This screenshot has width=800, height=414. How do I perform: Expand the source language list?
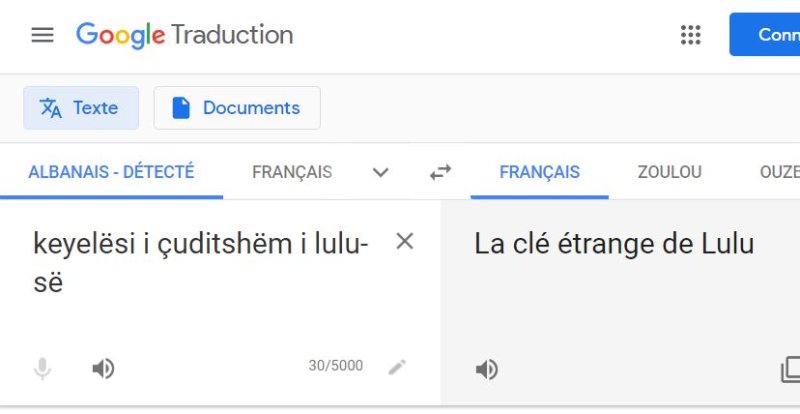(380, 172)
